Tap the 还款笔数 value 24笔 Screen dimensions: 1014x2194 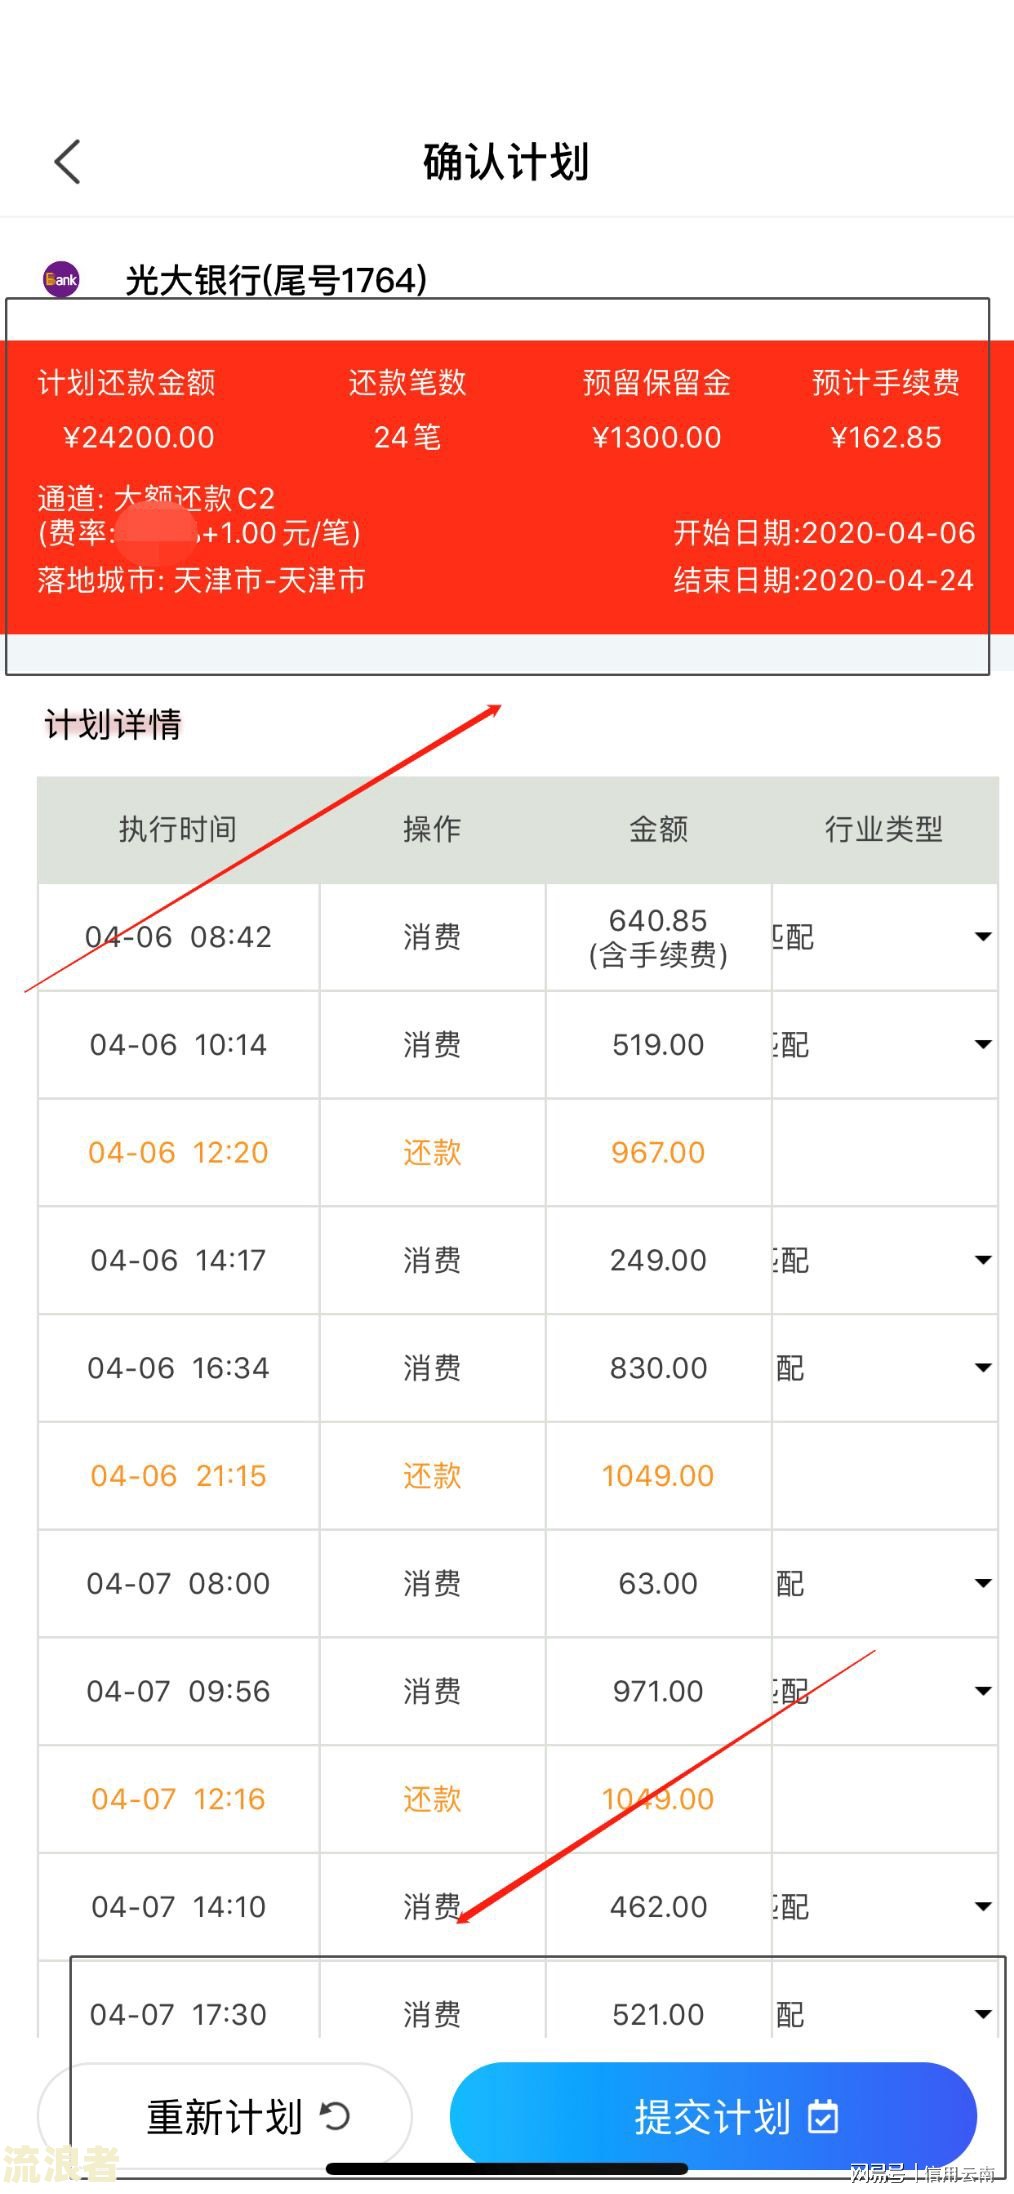coord(407,437)
